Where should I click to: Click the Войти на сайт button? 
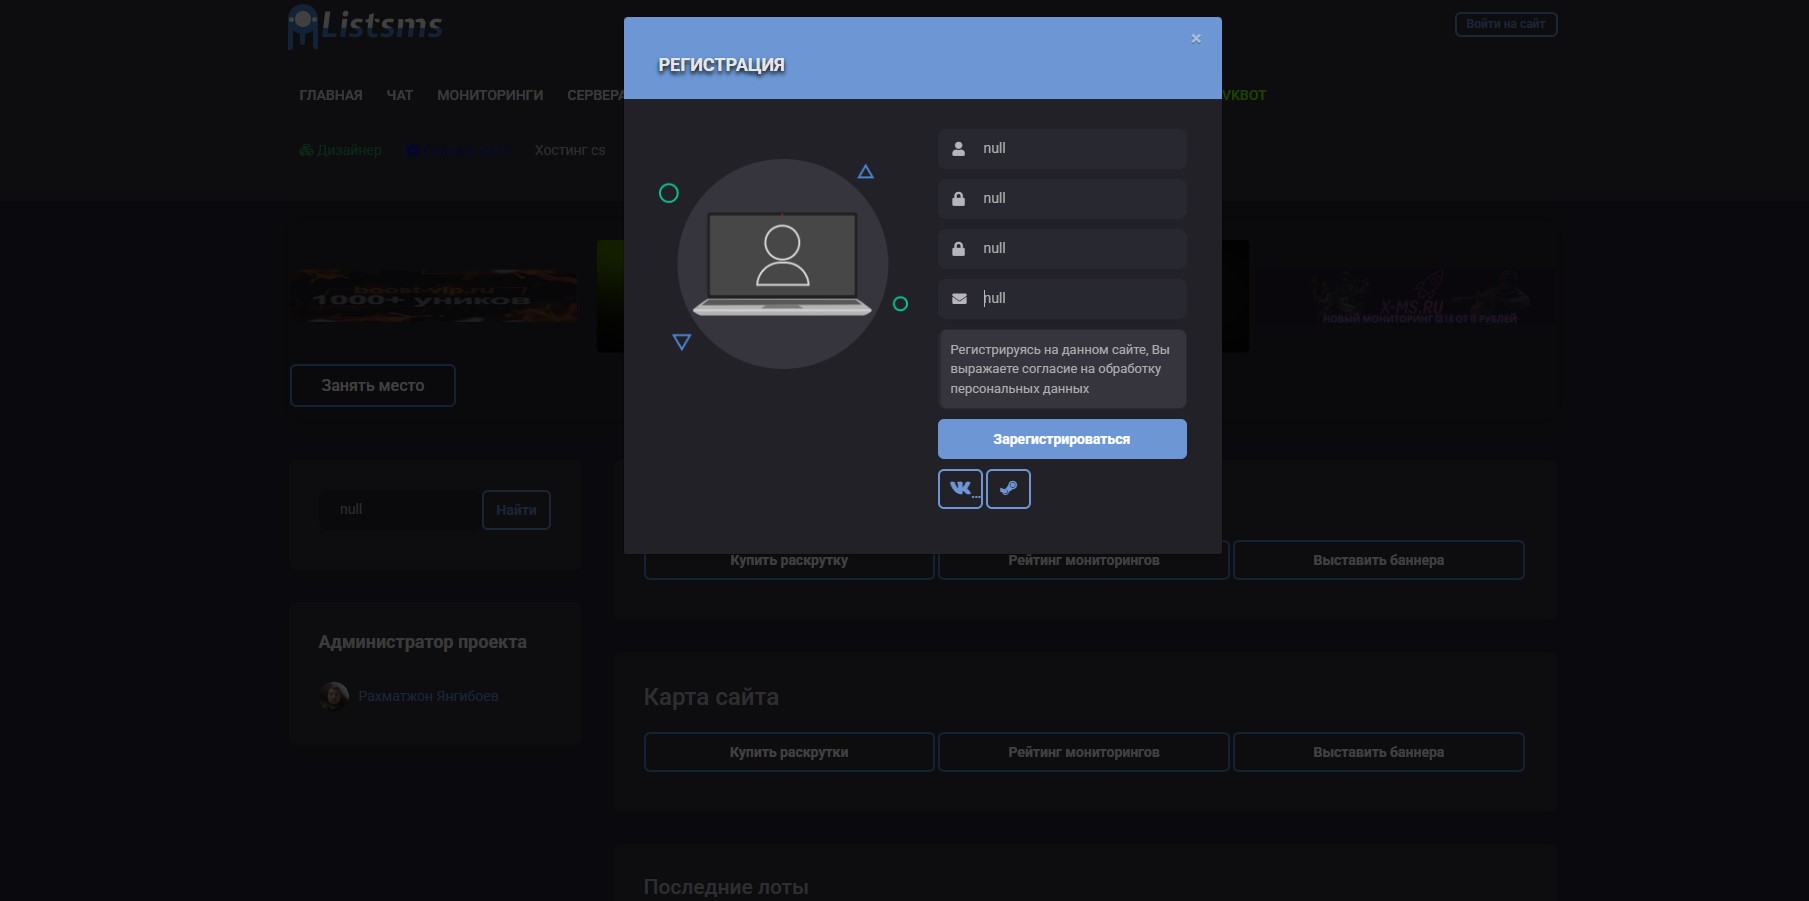pyautogui.click(x=1505, y=24)
